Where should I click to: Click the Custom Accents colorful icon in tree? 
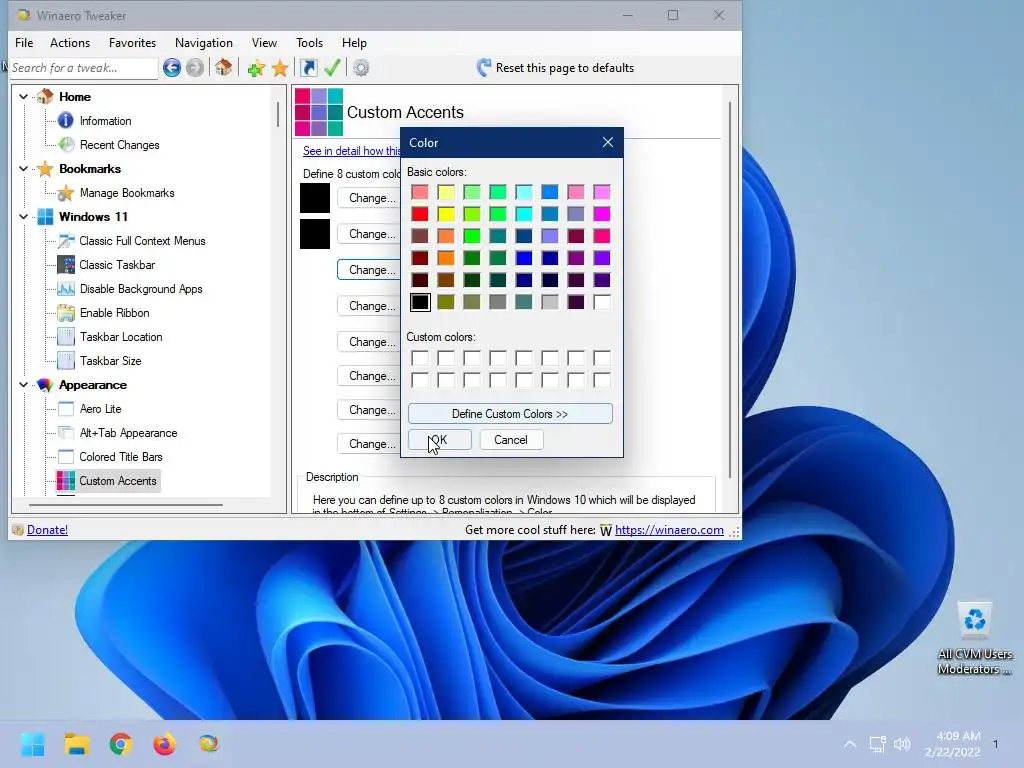[66, 481]
